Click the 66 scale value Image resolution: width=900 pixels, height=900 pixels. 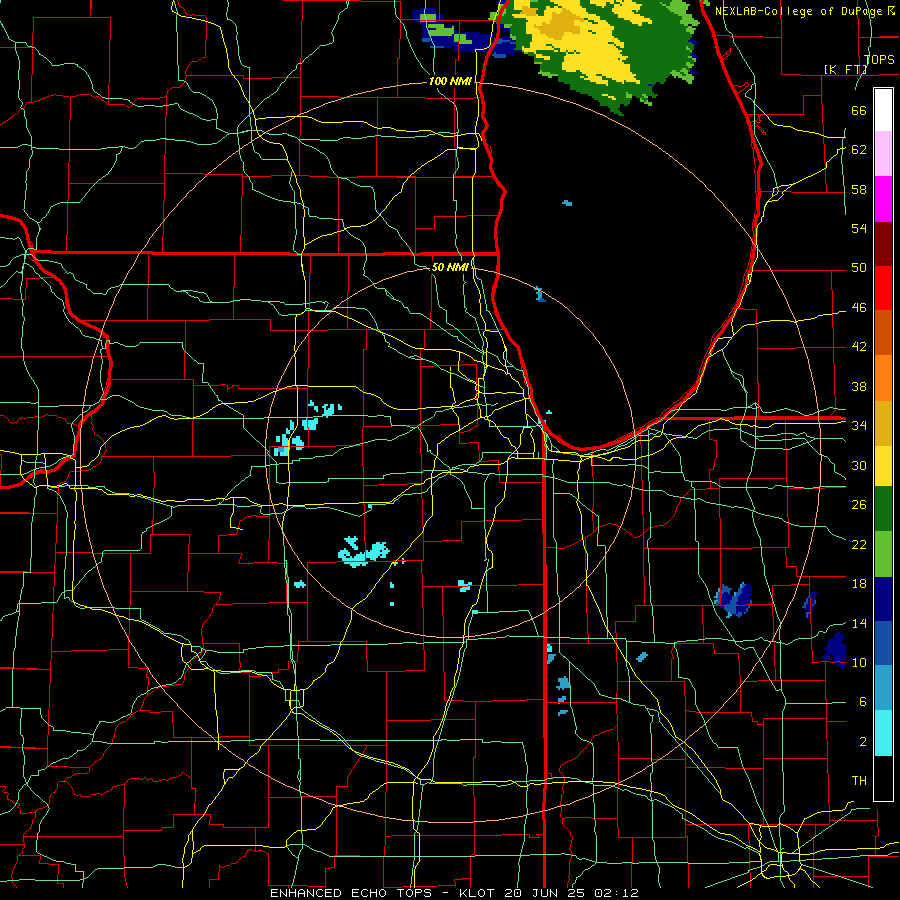pyautogui.click(x=859, y=110)
